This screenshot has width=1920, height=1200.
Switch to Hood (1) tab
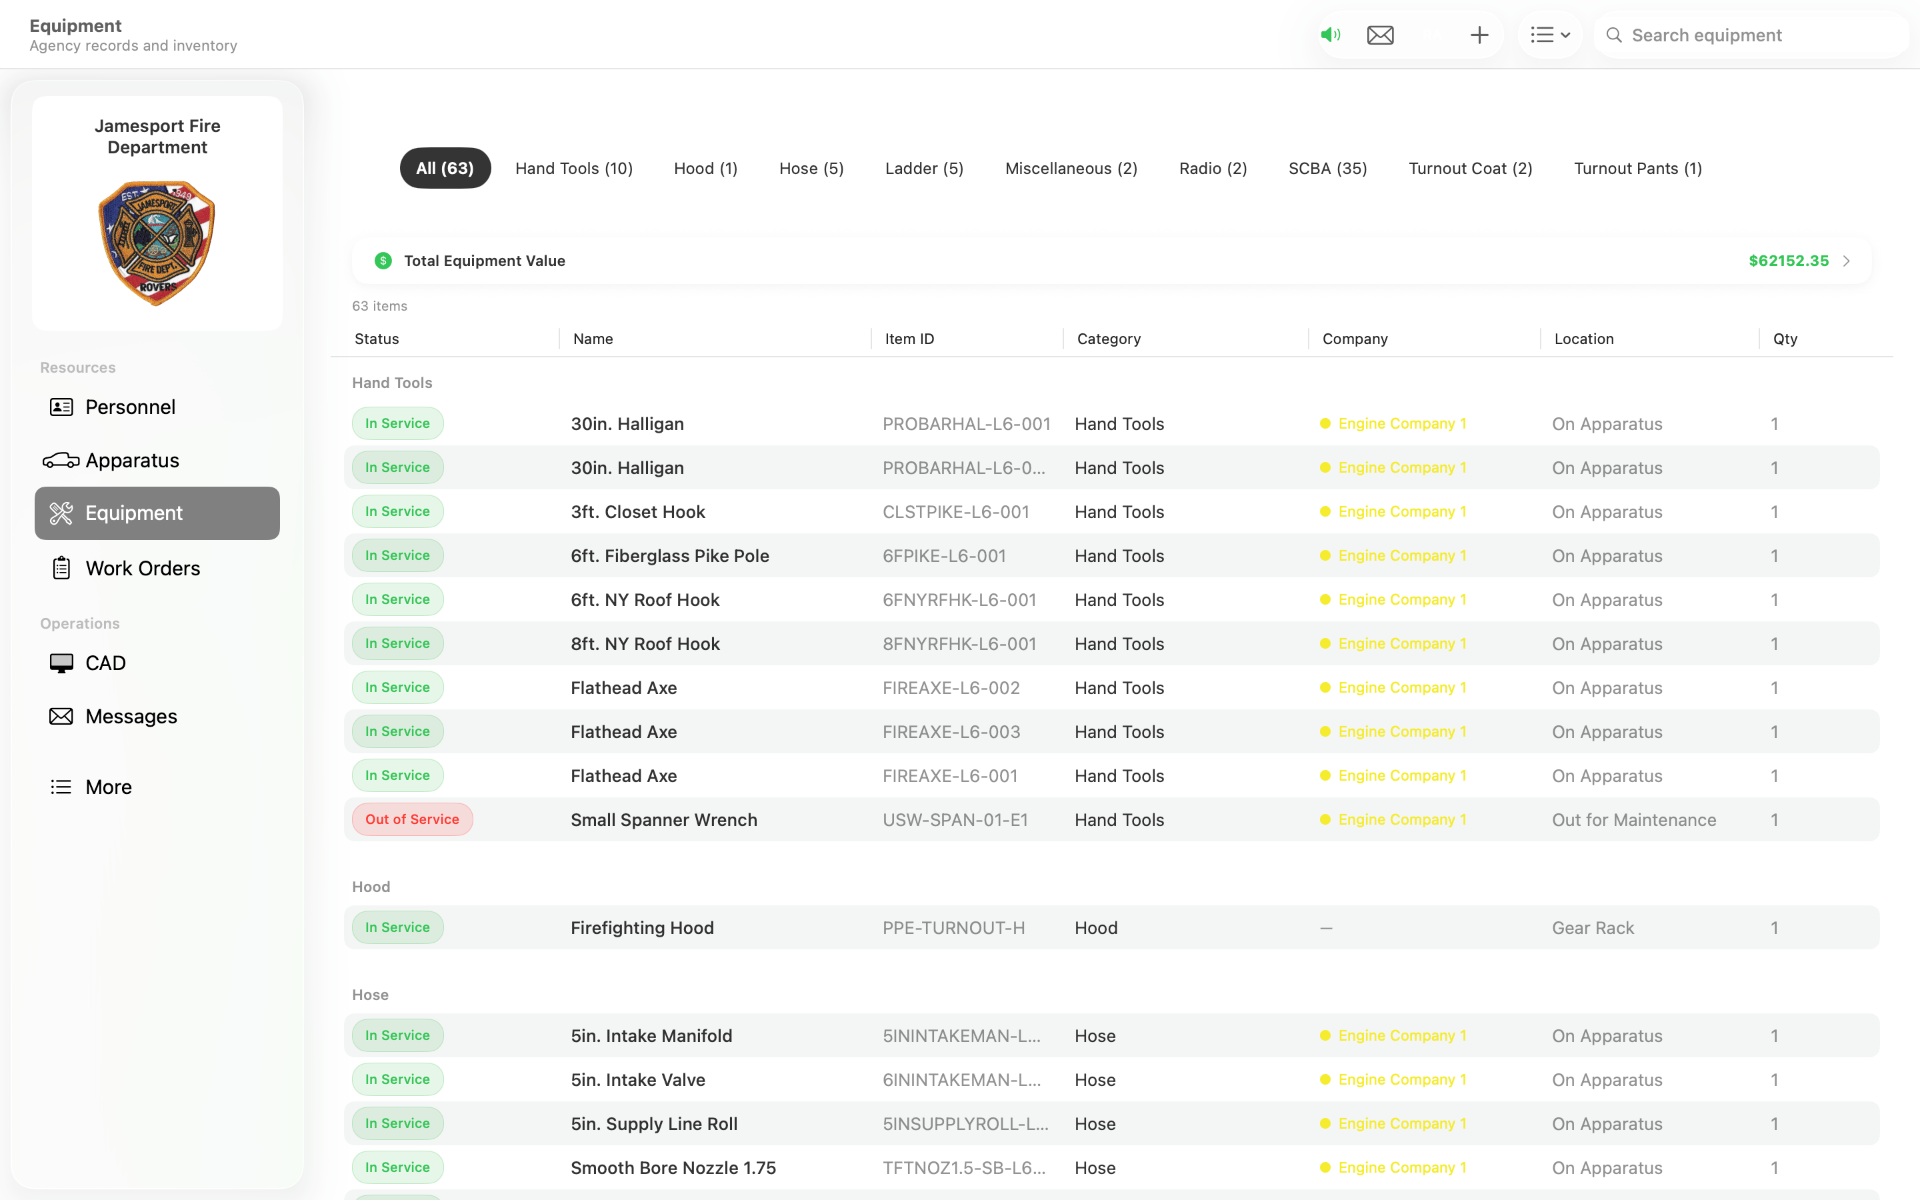tap(706, 168)
